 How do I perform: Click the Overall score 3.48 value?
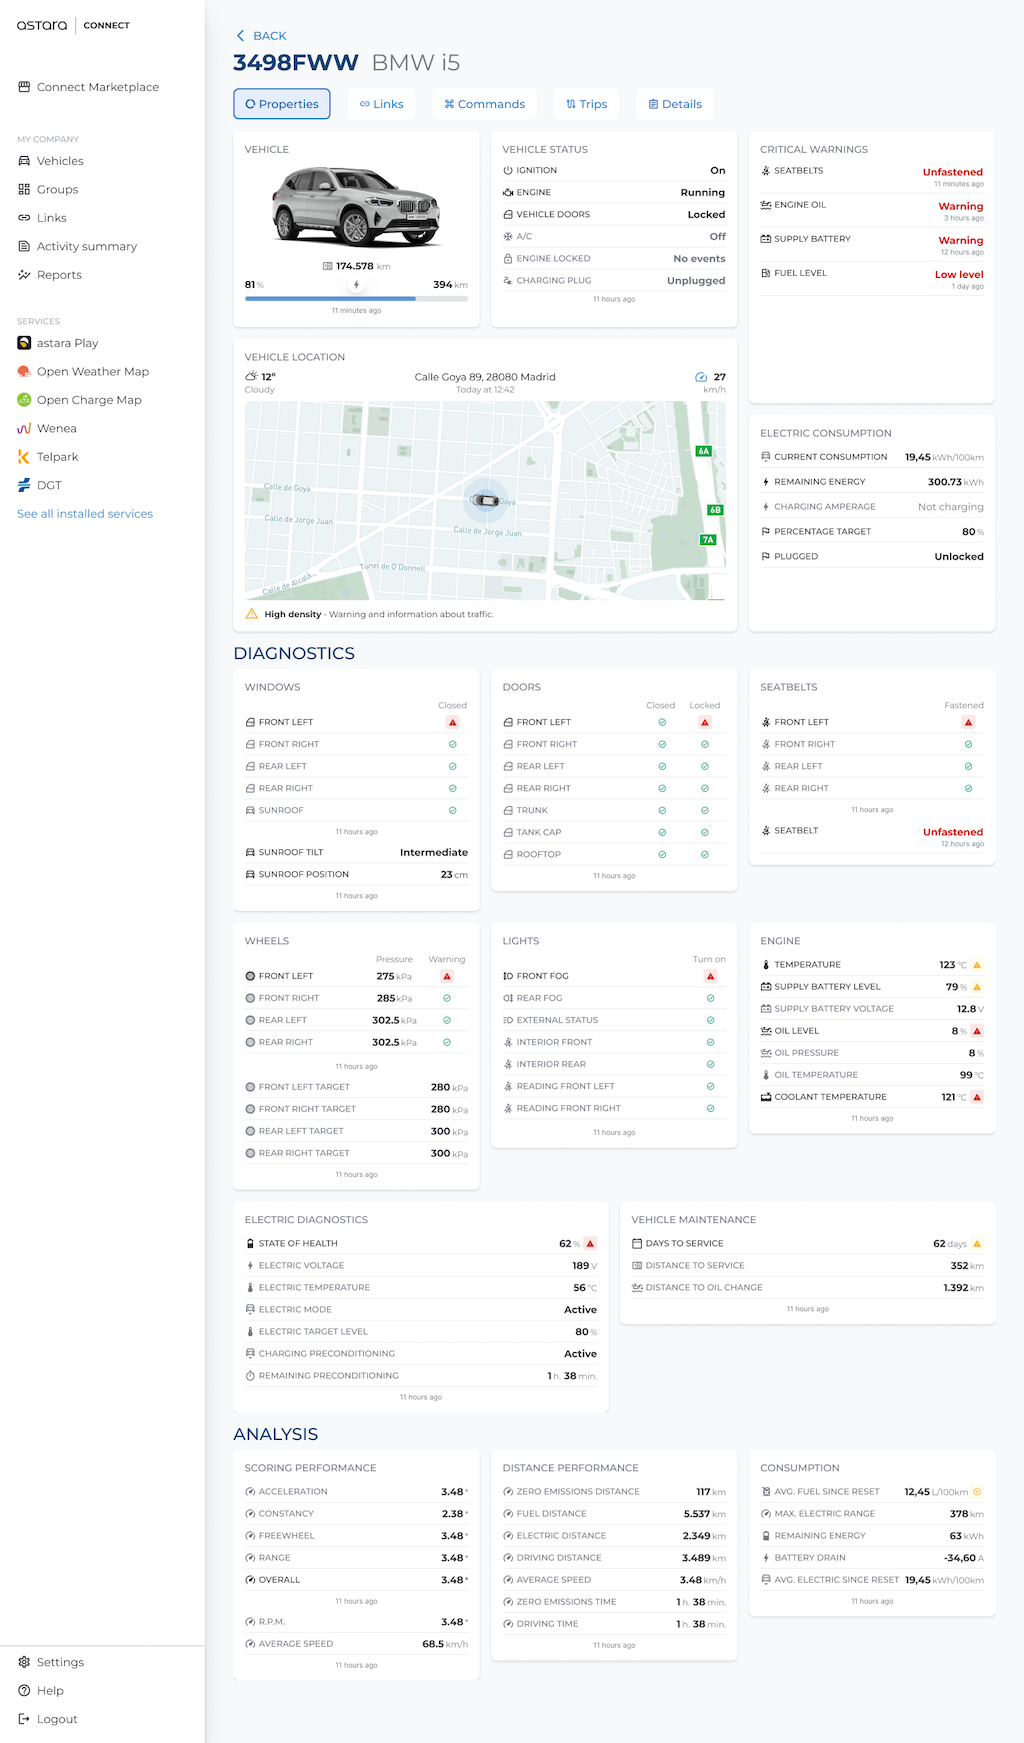454,1580
